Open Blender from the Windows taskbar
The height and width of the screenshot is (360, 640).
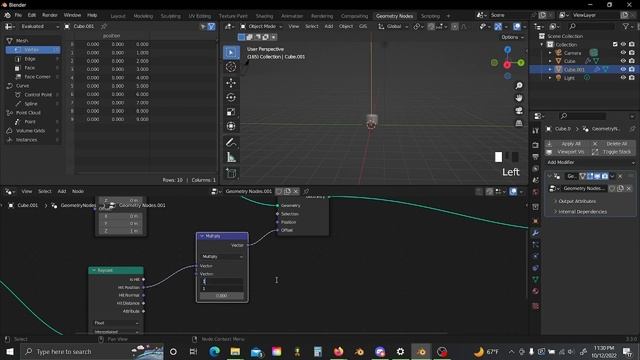(421, 351)
